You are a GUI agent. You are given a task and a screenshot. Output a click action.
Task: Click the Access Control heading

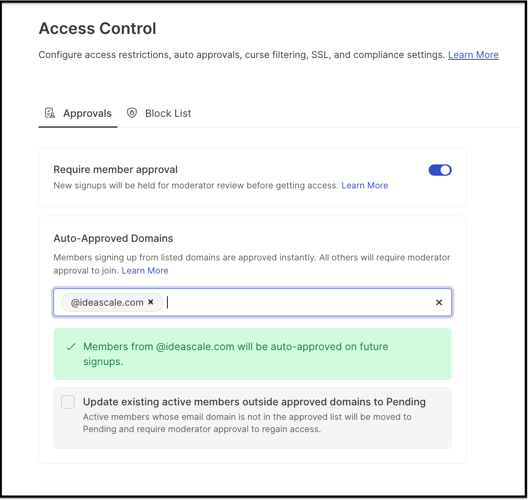point(98,28)
